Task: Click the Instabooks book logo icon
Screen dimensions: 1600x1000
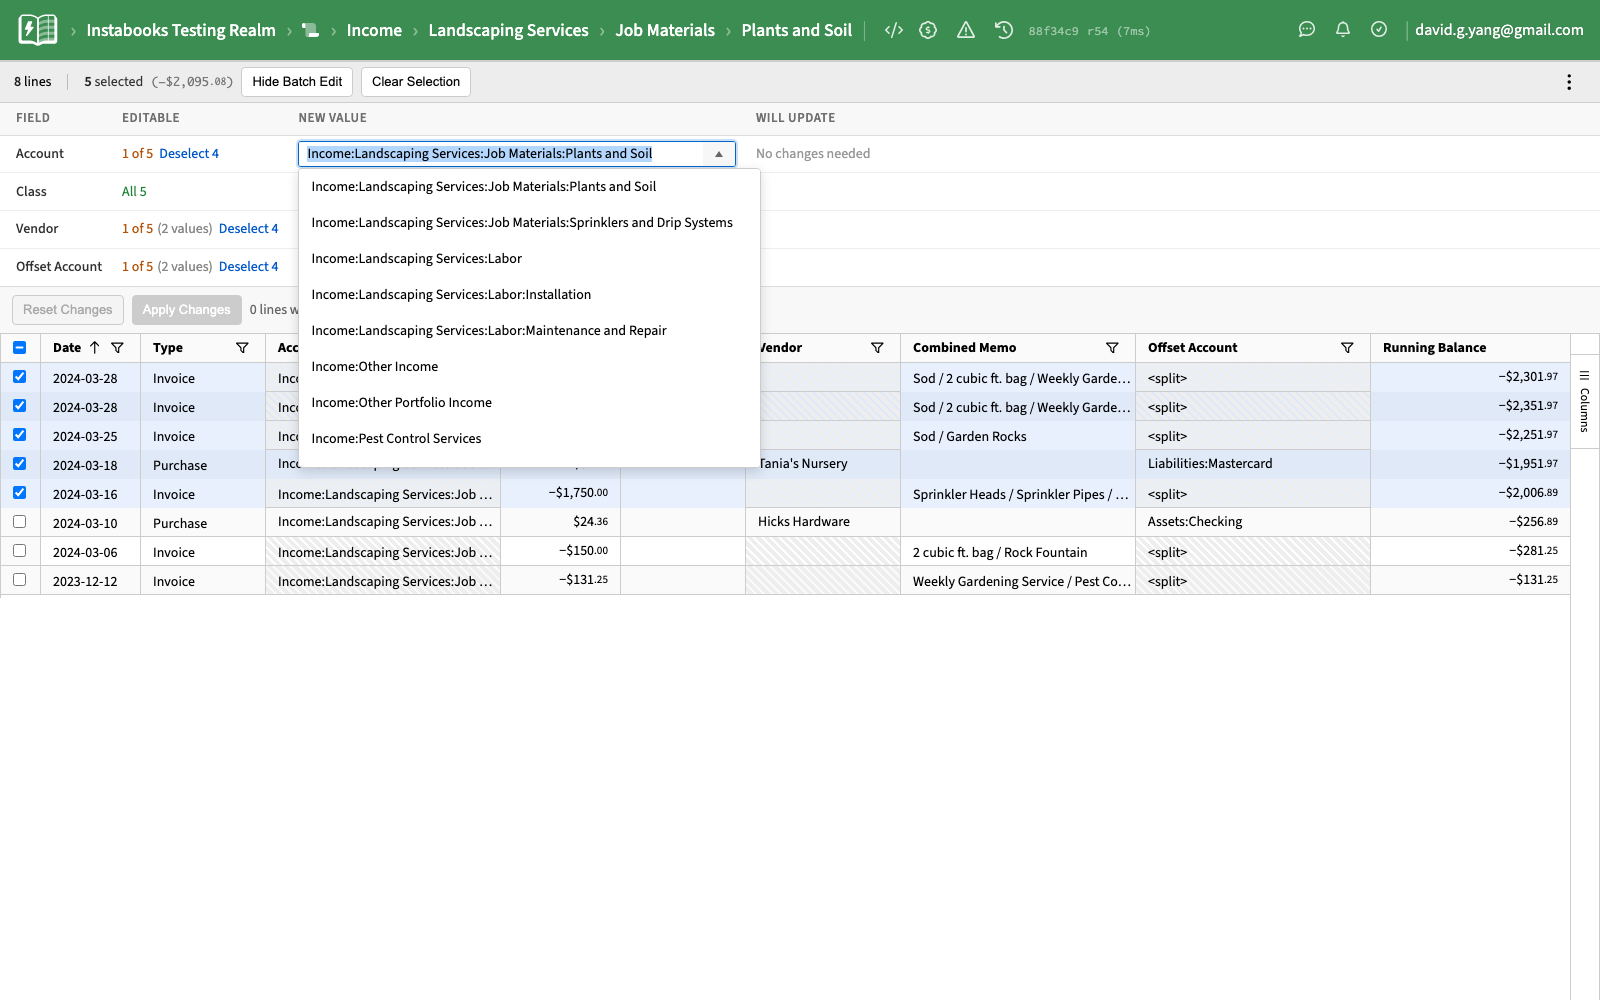Action: 38,30
